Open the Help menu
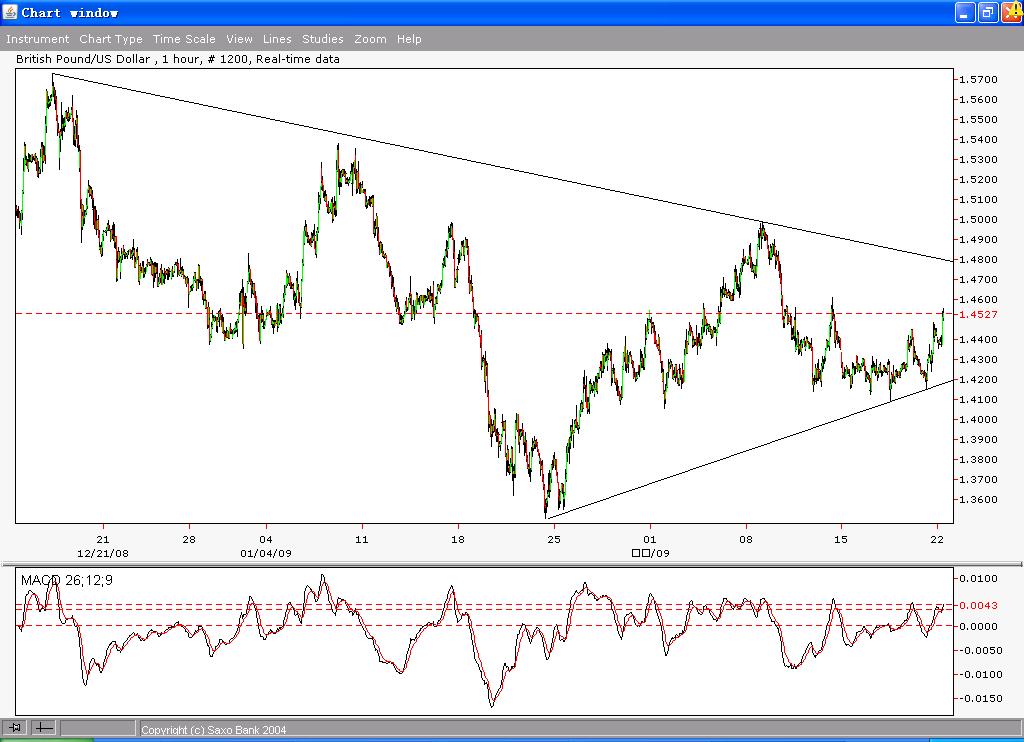 tap(409, 39)
